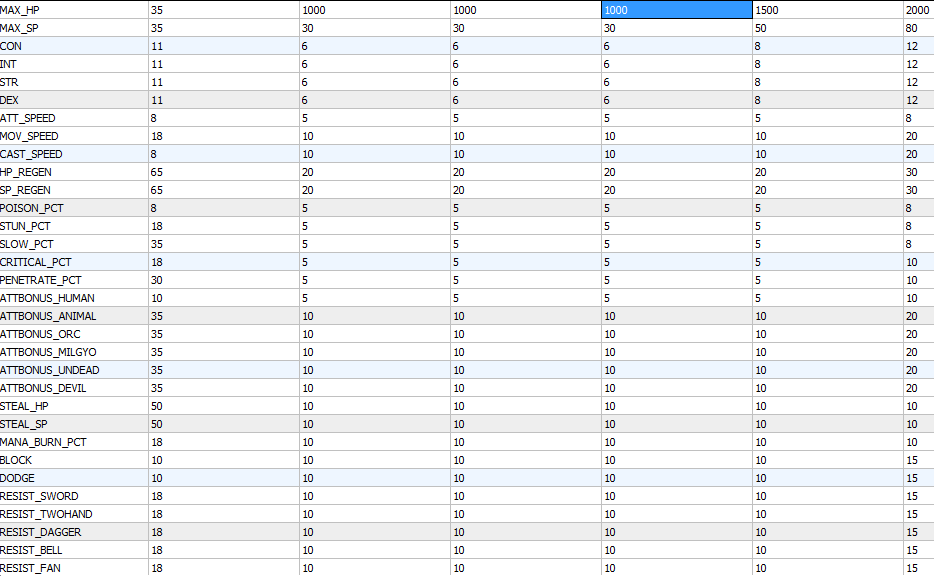This screenshot has height=576, width=934.
Task: Select the ATT_SPEED row label
Action: (x=27, y=118)
